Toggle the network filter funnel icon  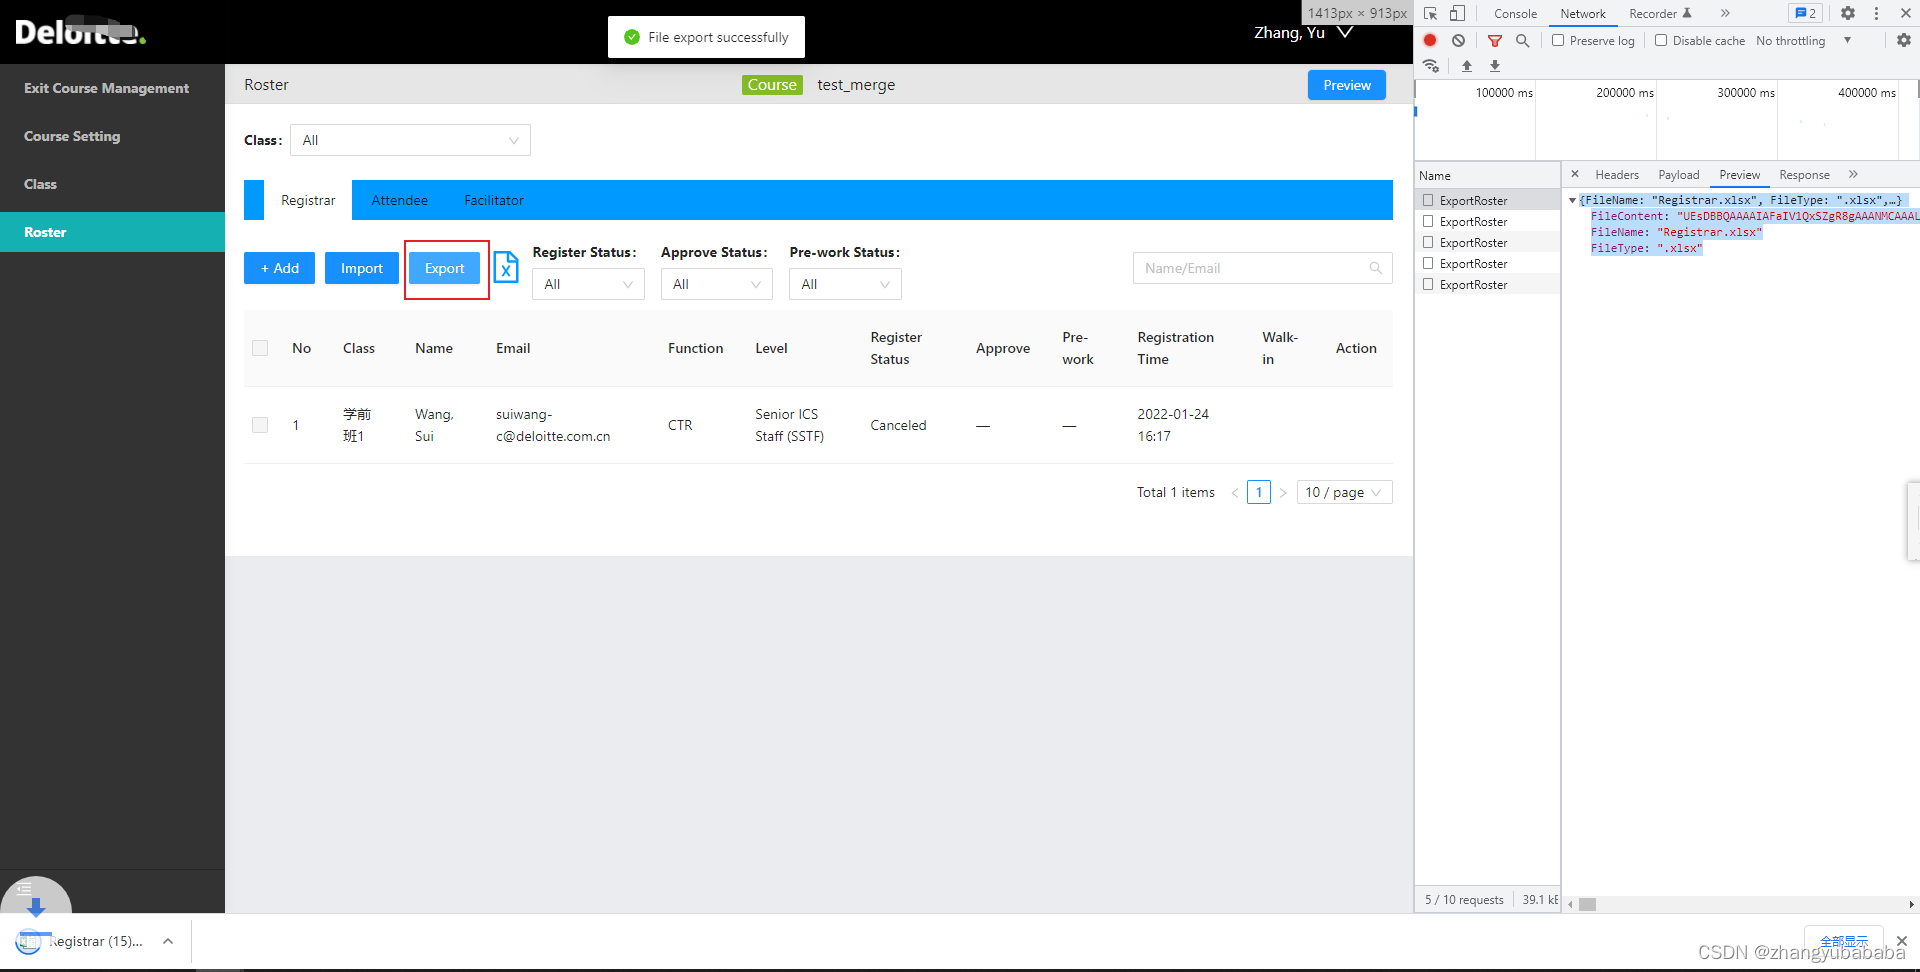coord(1495,41)
